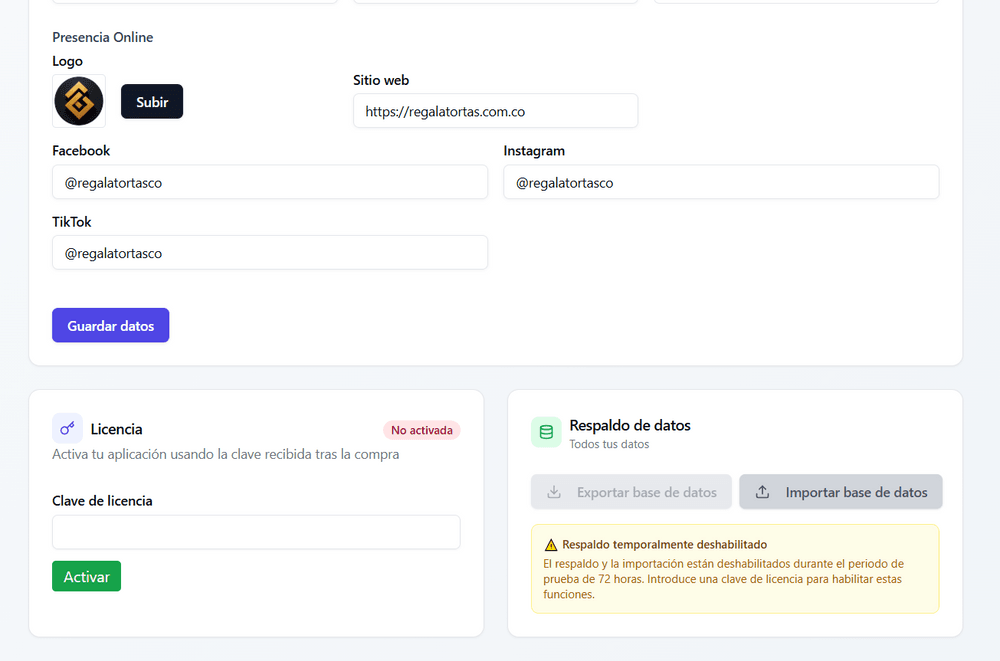The width and height of the screenshot is (1000, 661).
Task: Select the TikTok handle field
Action: [270, 253]
